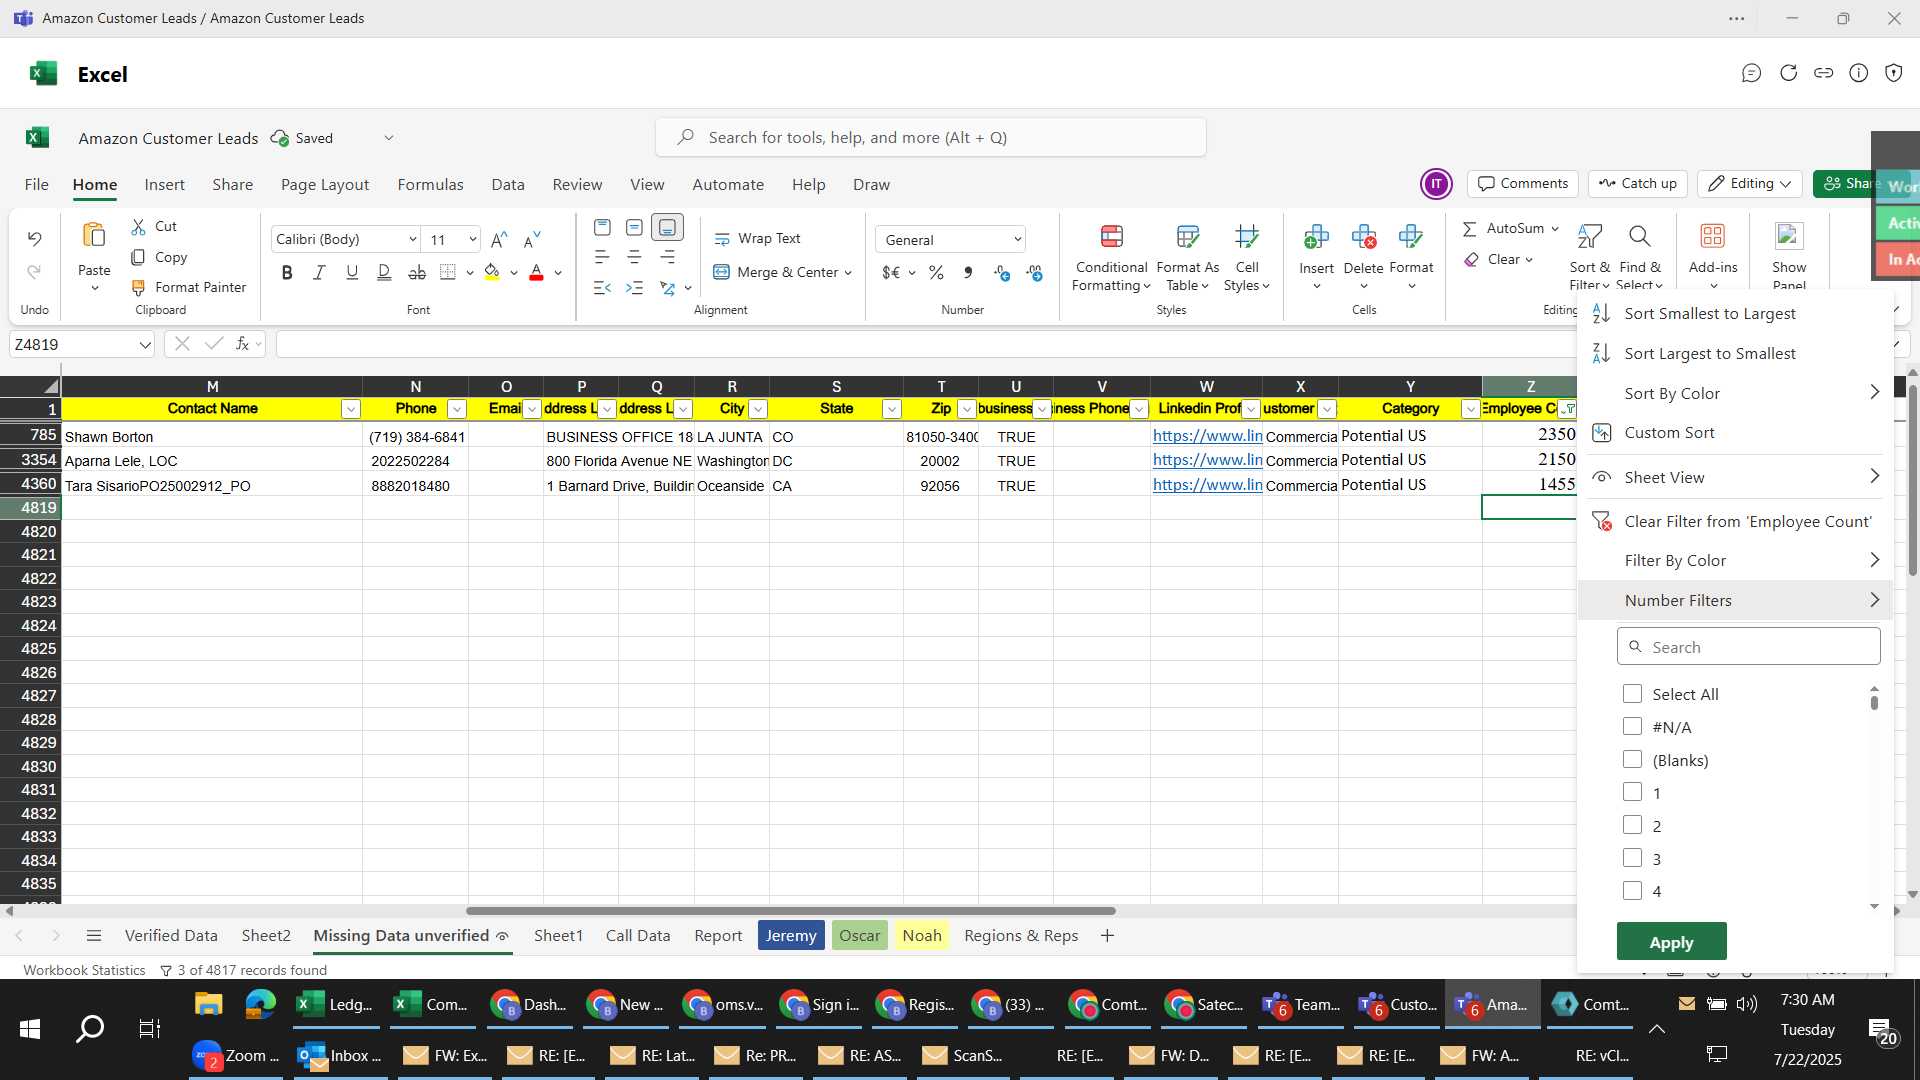
Task: Open Format As Table
Action: click(1188, 259)
